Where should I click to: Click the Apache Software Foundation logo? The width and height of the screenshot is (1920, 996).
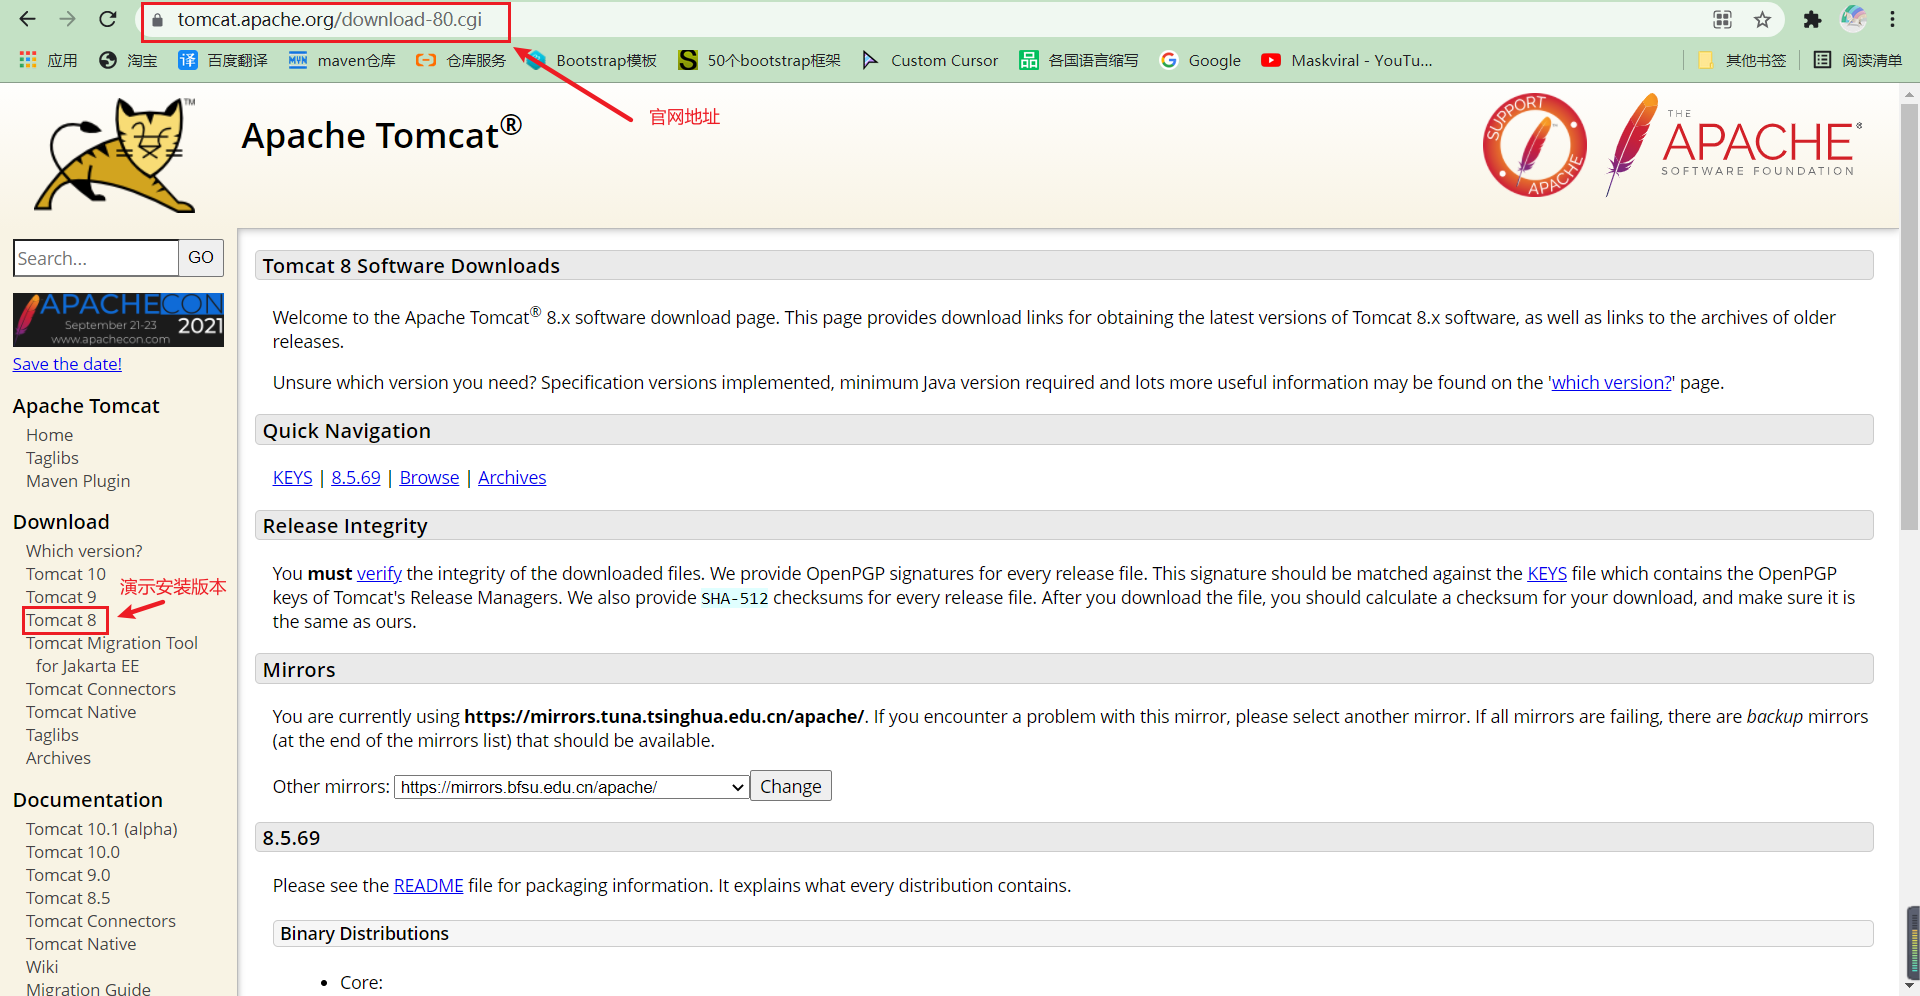click(x=1734, y=145)
